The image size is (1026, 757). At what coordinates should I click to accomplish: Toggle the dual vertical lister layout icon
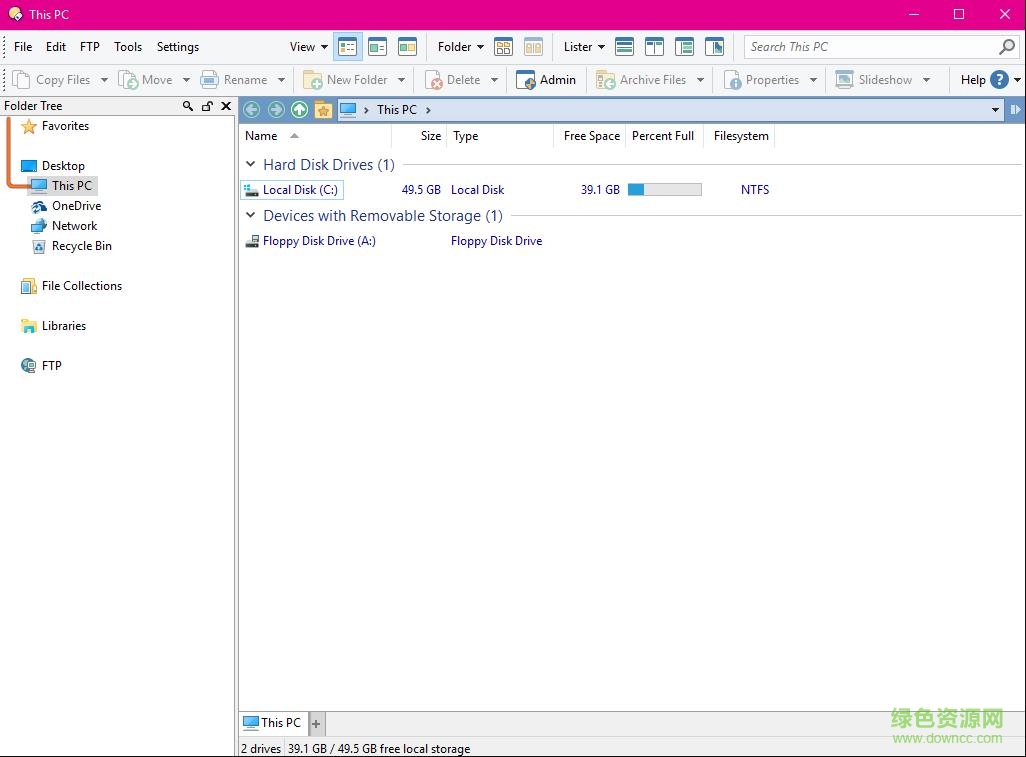(654, 46)
